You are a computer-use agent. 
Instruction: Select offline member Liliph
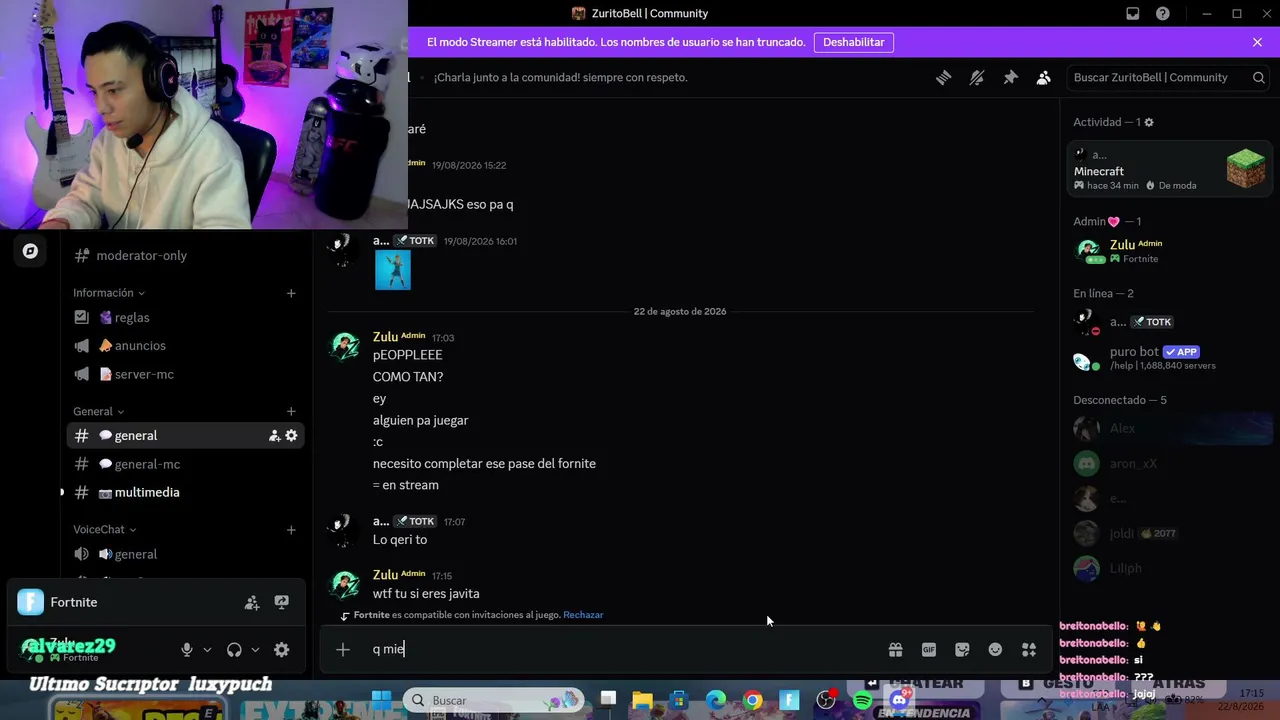point(1169,568)
